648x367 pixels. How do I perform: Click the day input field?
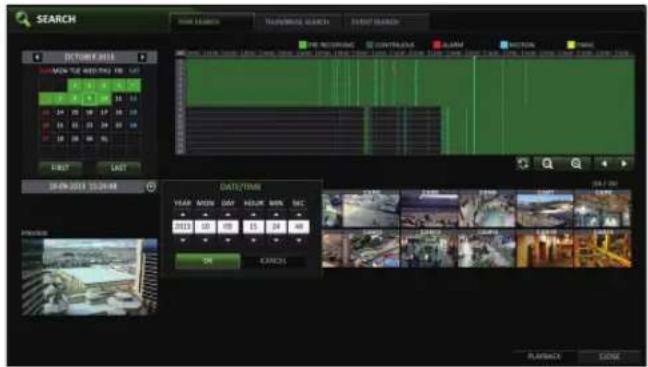(x=228, y=227)
